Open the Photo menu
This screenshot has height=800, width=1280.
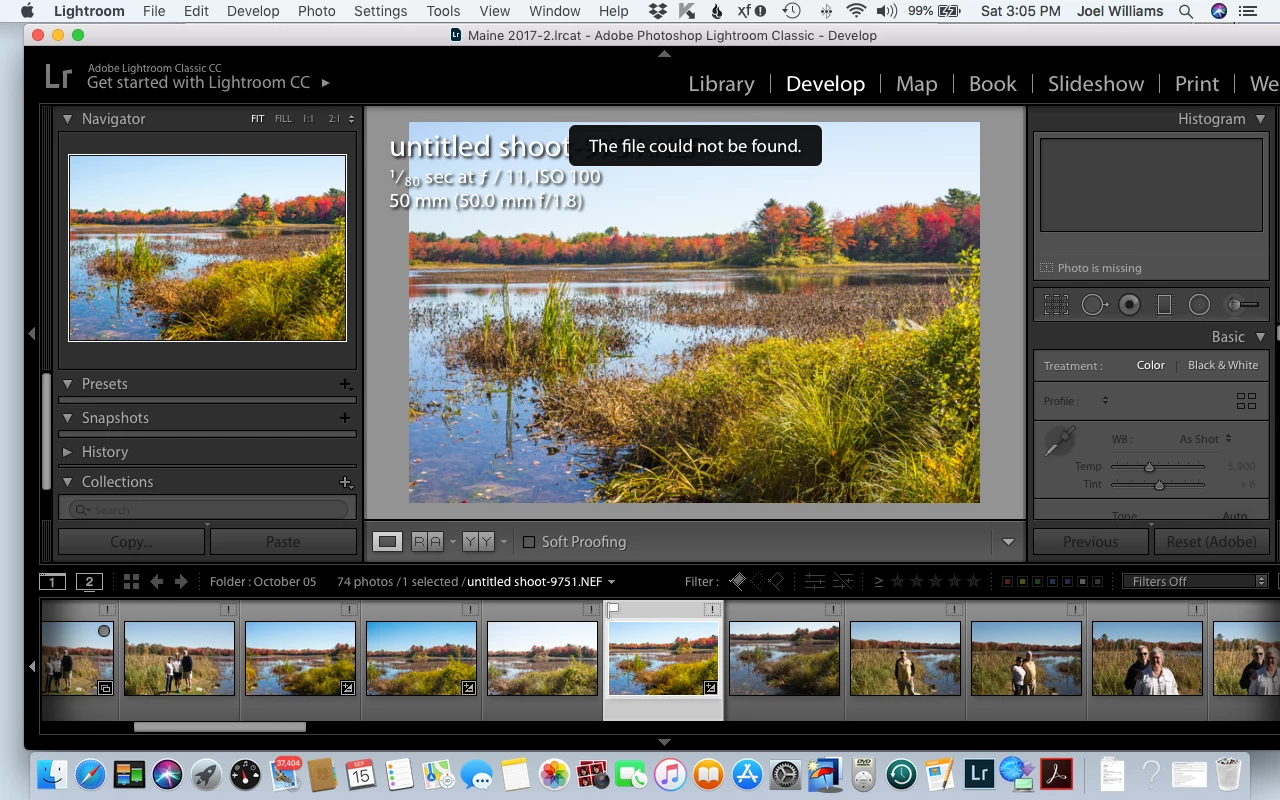pyautogui.click(x=316, y=12)
